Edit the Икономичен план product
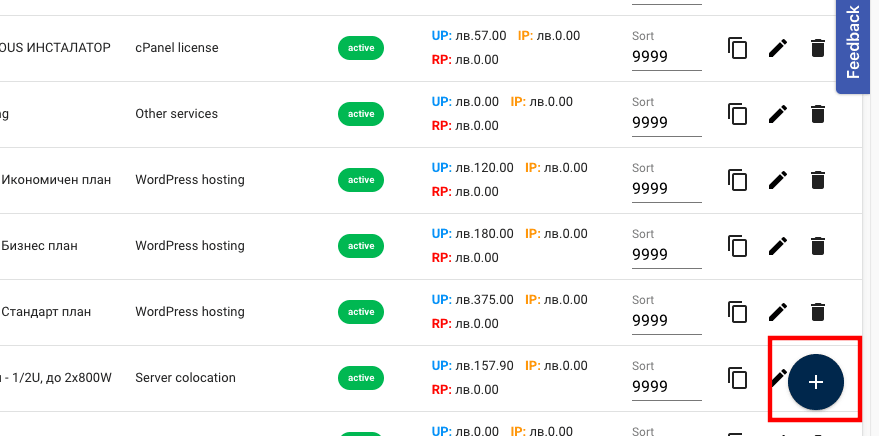This screenshot has width=879, height=436. click(778, 180)
